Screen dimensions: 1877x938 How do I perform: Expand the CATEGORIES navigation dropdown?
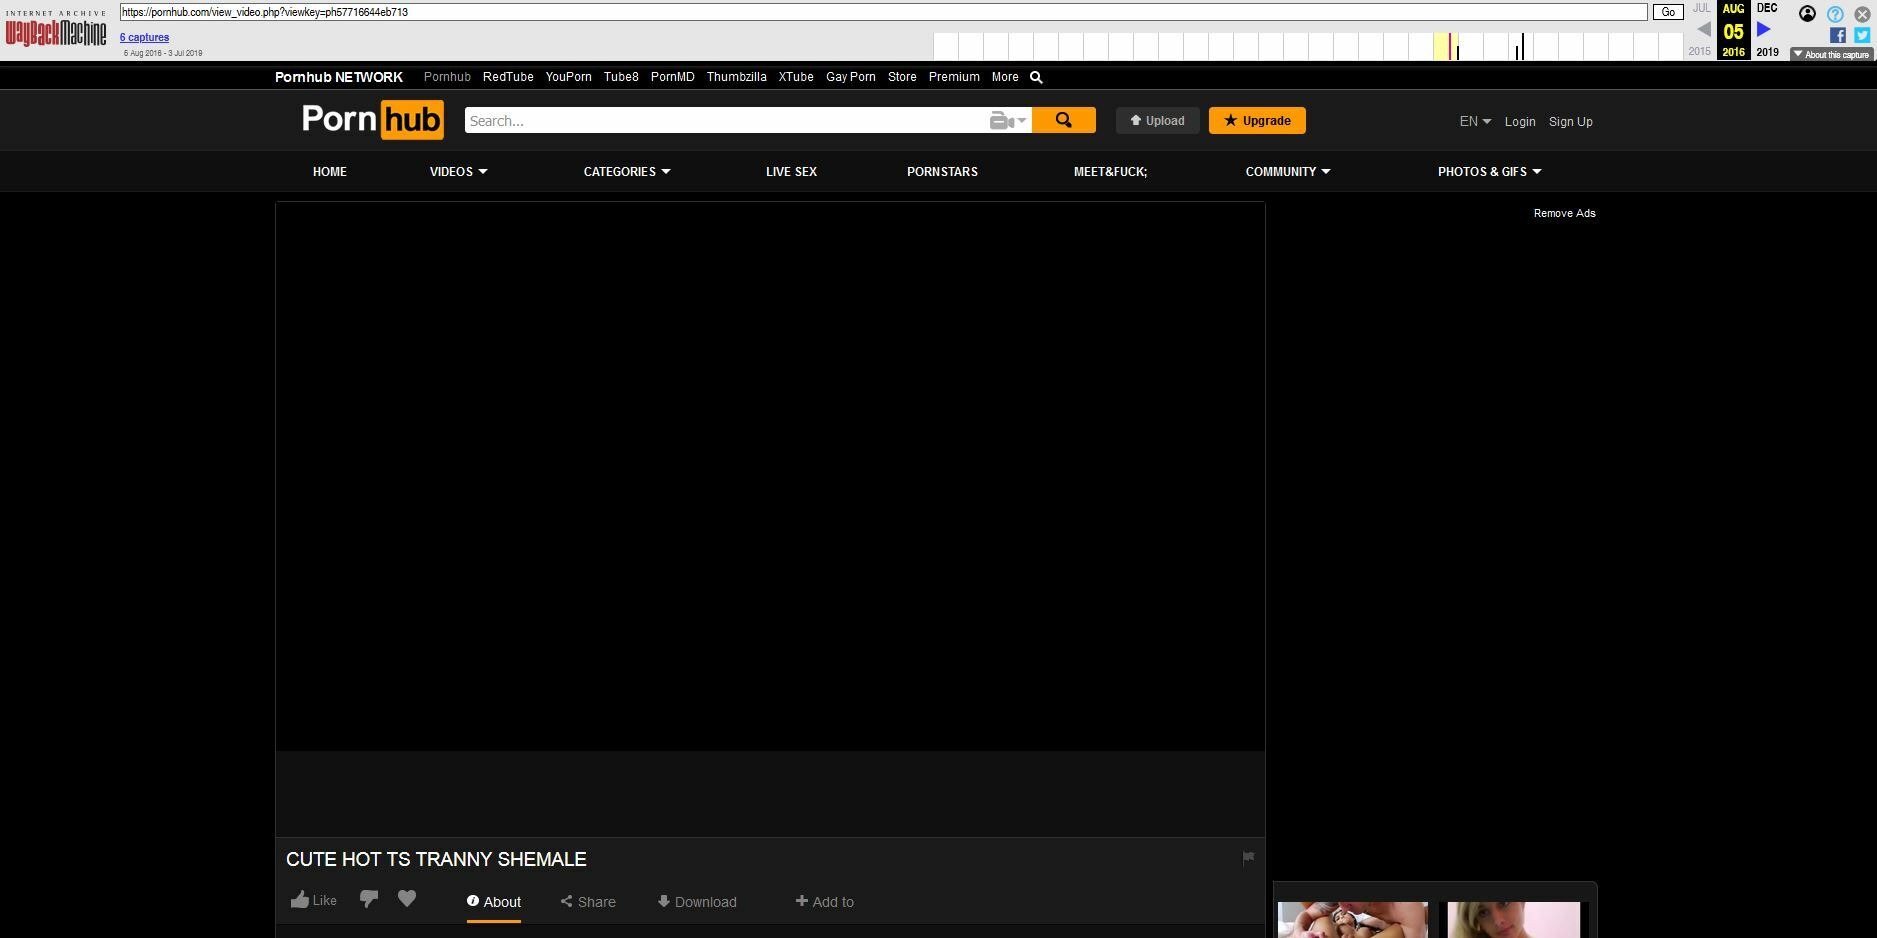(627, 172)
